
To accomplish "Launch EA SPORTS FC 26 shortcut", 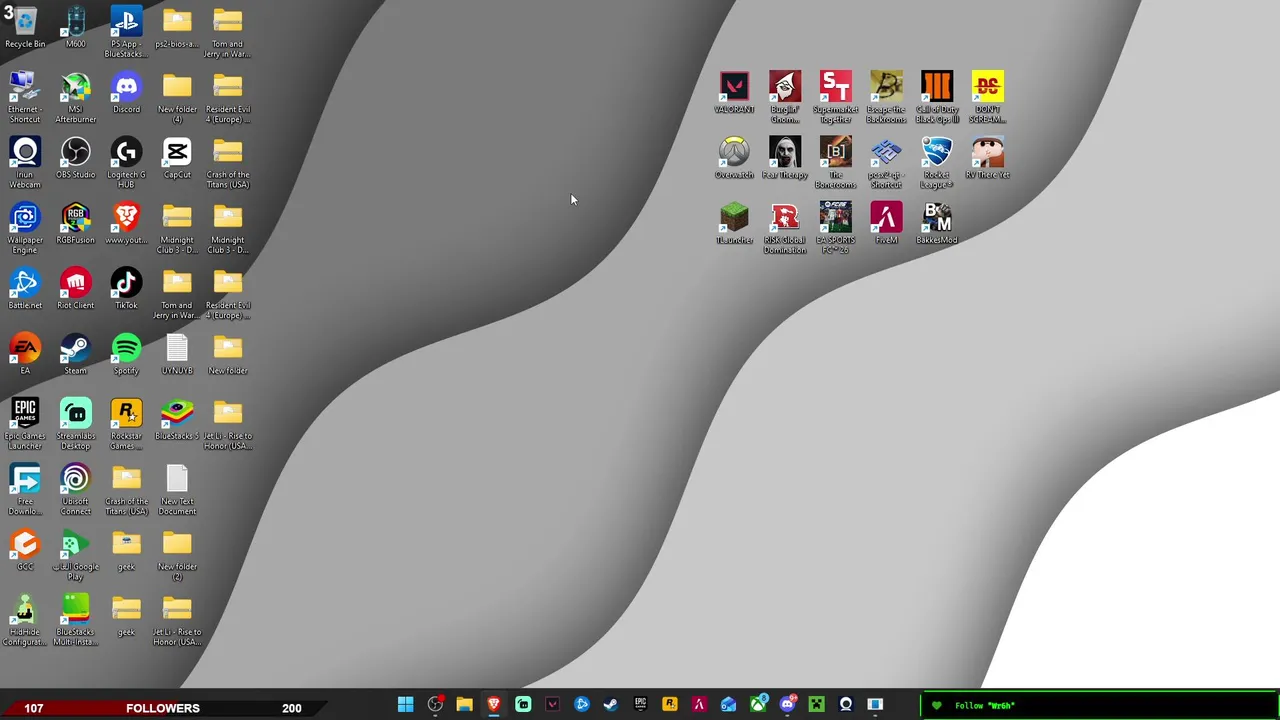I will coord(835,228).
